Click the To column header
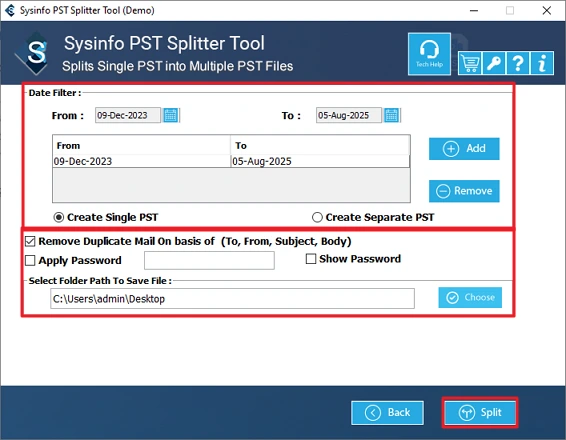This screenshot has height=440, width=566. [320, 145]
